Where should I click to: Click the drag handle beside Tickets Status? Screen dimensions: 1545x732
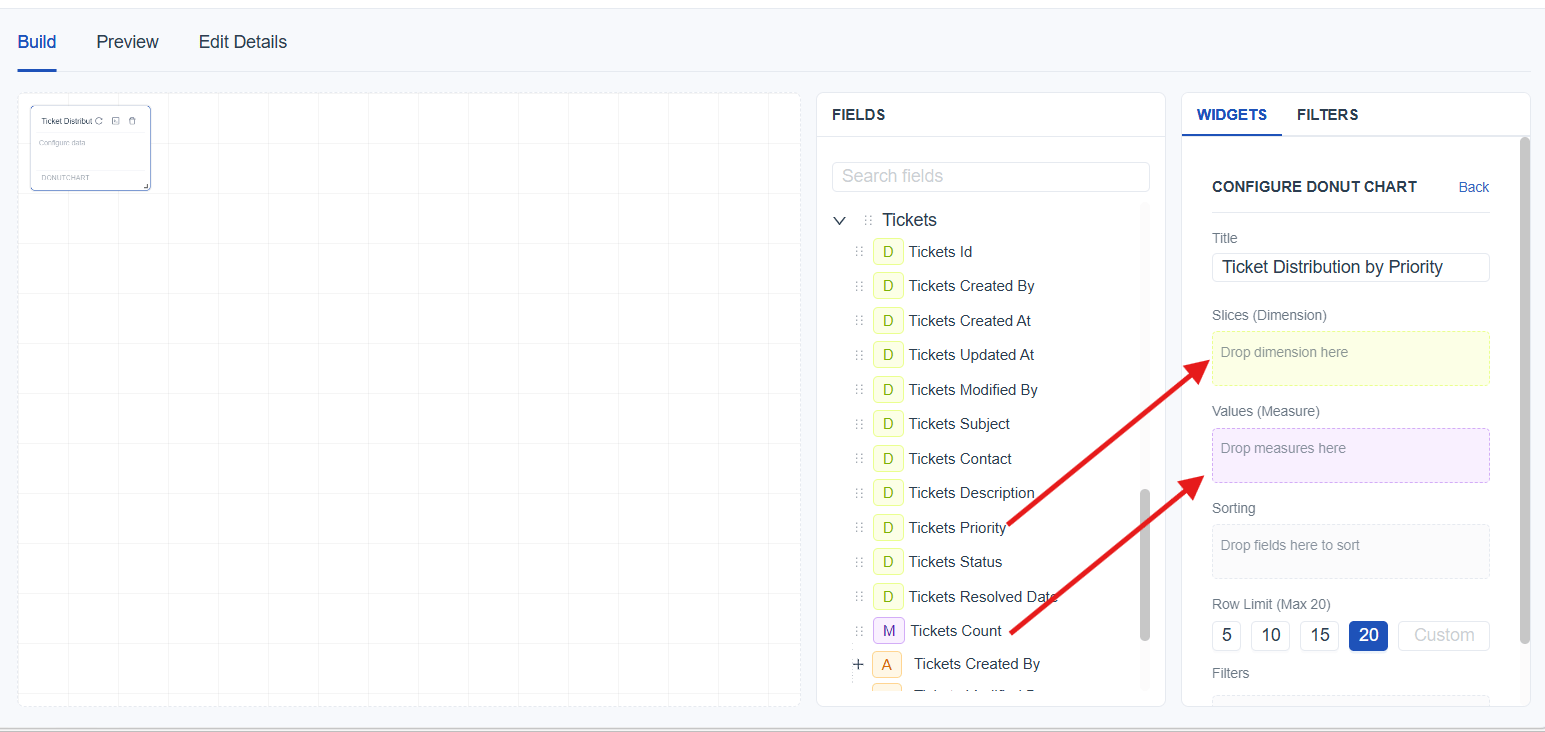(x=859, y=562)
